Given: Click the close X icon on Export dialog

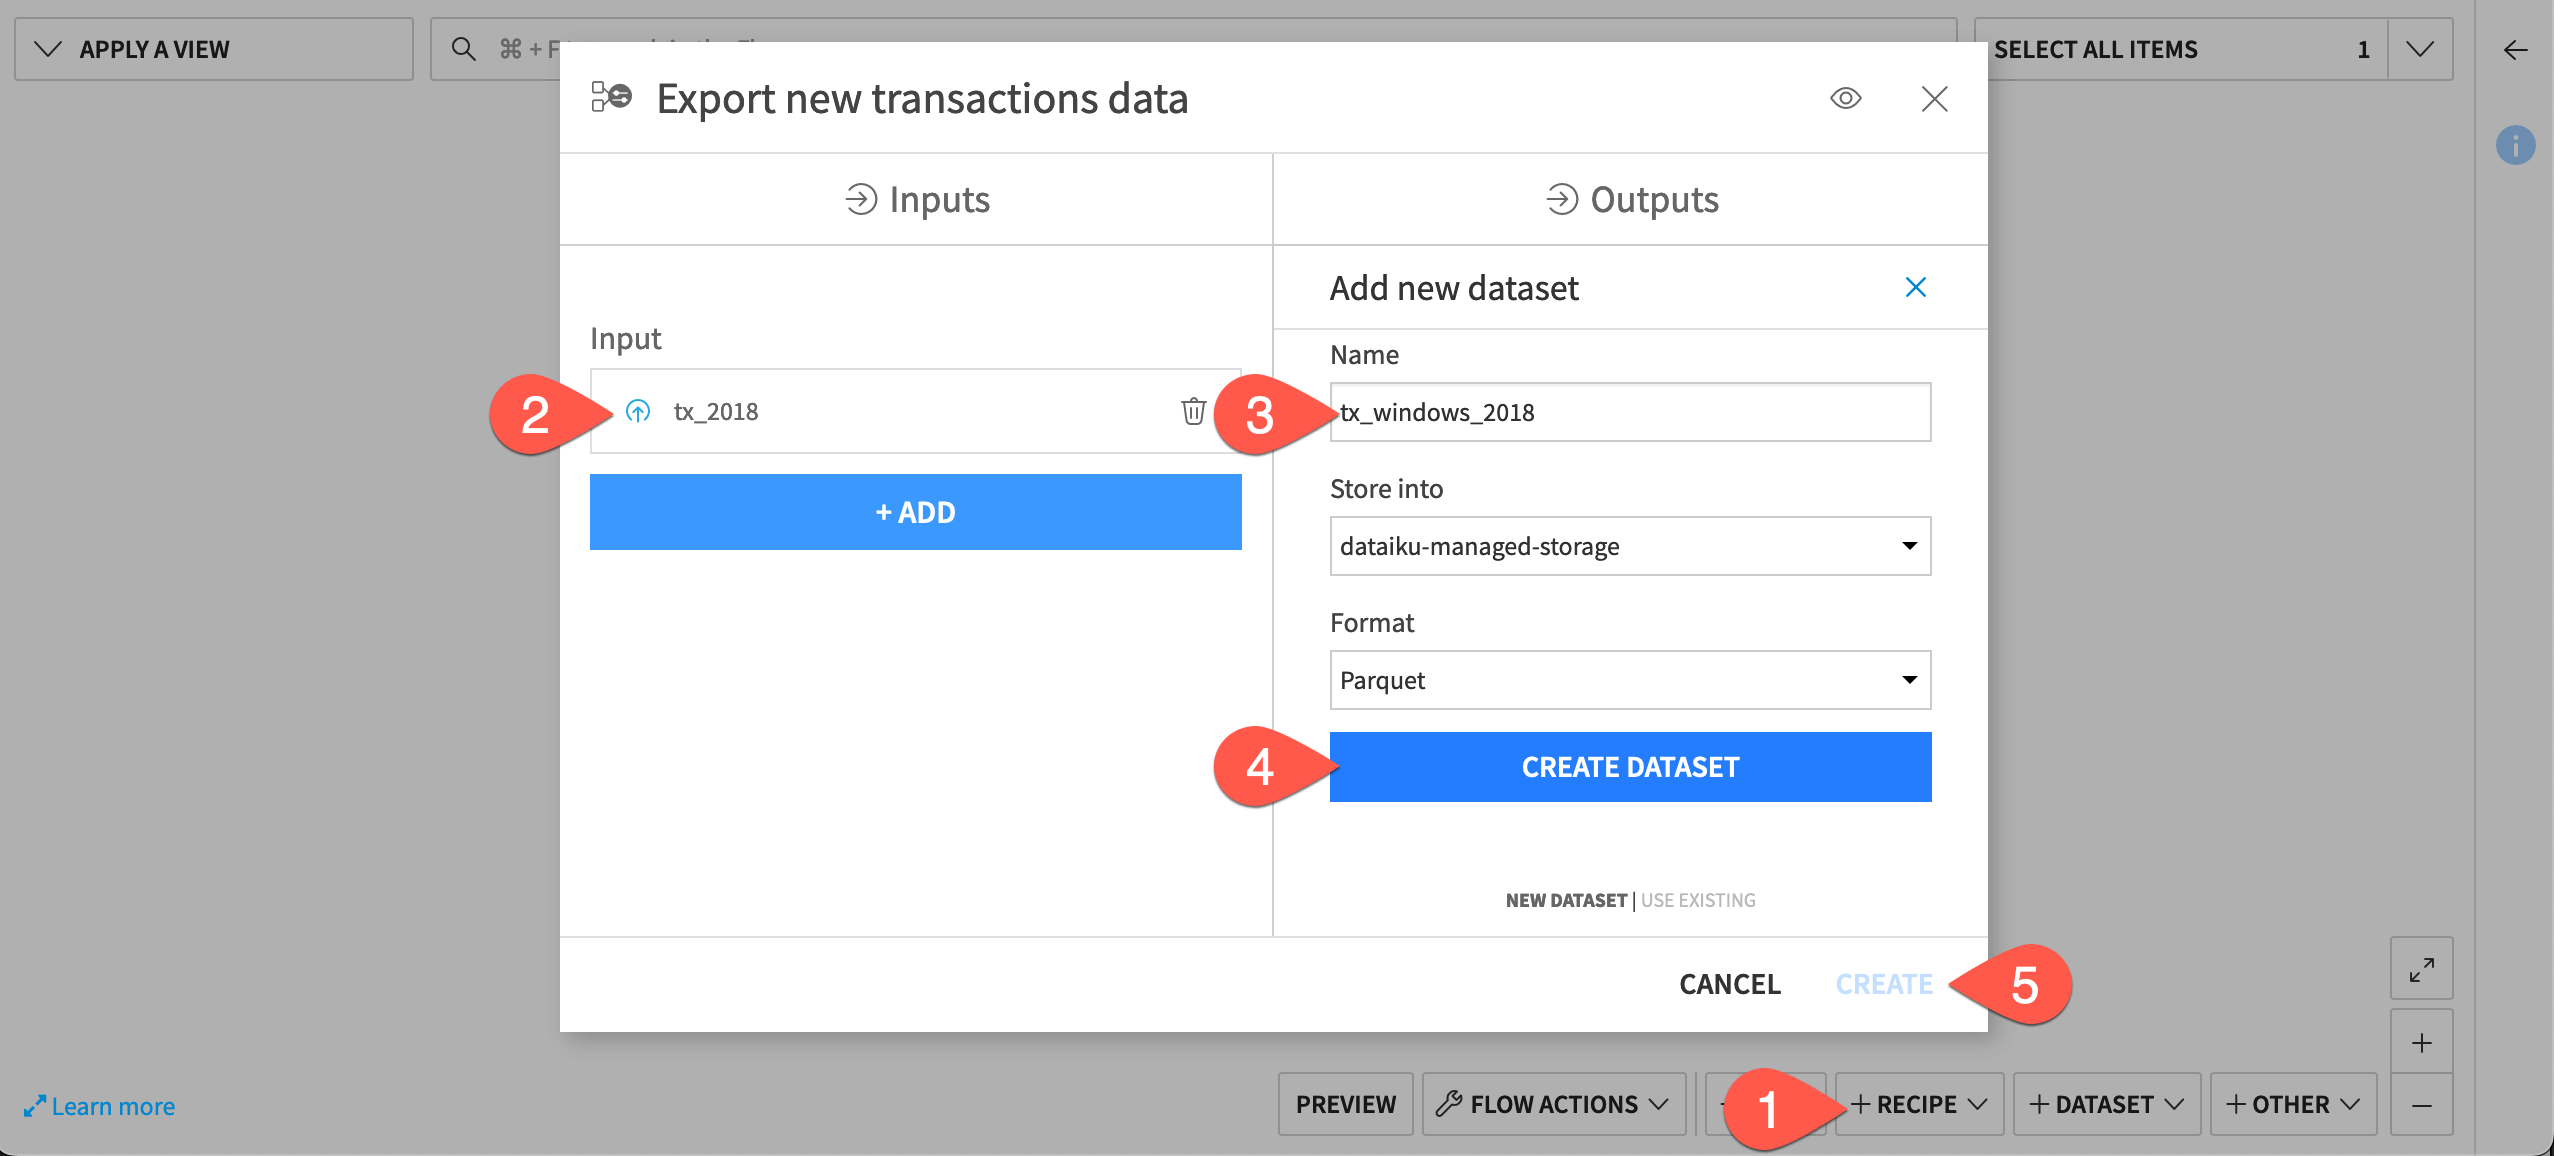Looking at the screenshot, I should point(1935,96).
